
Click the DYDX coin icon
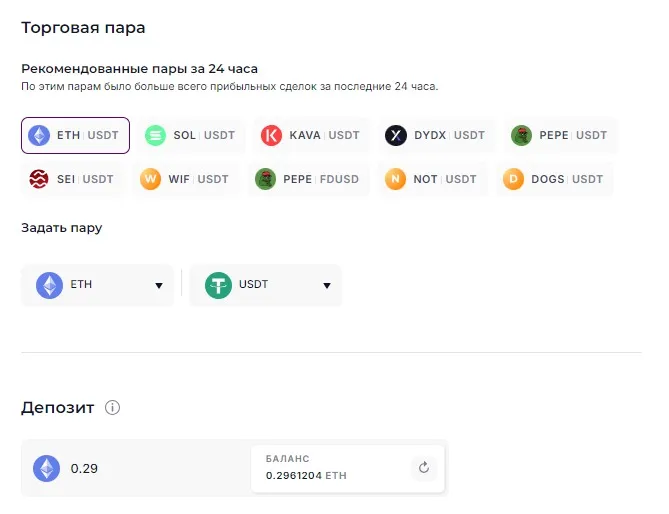(x=395, y=135)
